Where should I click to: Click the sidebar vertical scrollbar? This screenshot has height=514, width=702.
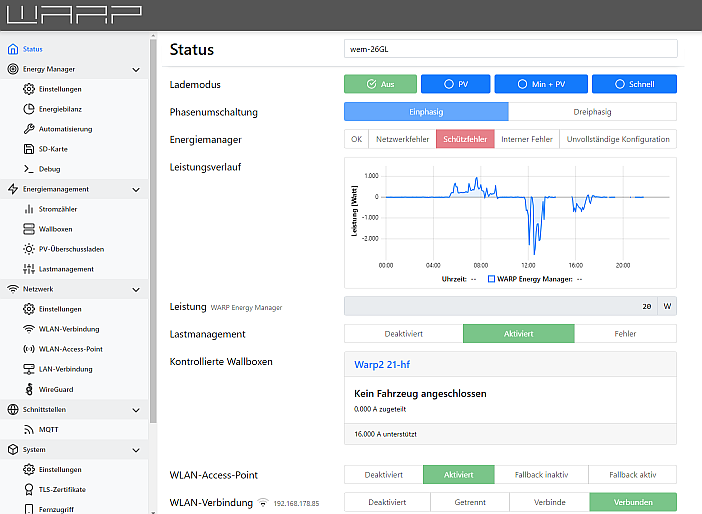coord(153,231)
